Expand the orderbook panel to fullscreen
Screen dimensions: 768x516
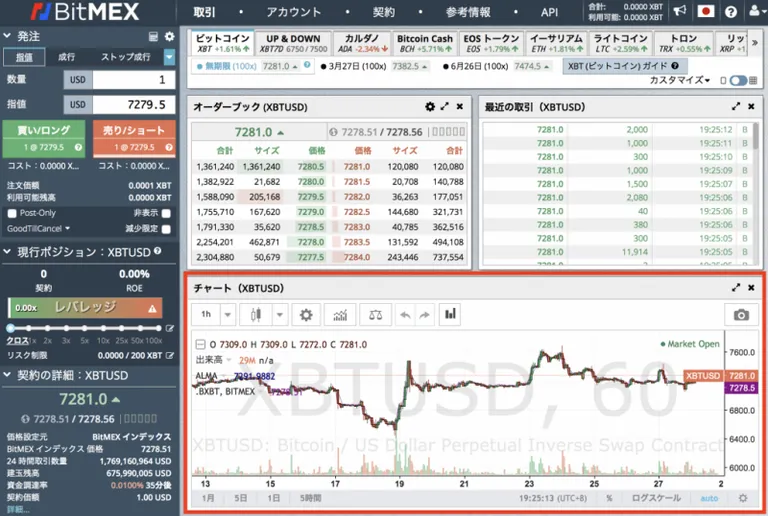pos(445,106)
